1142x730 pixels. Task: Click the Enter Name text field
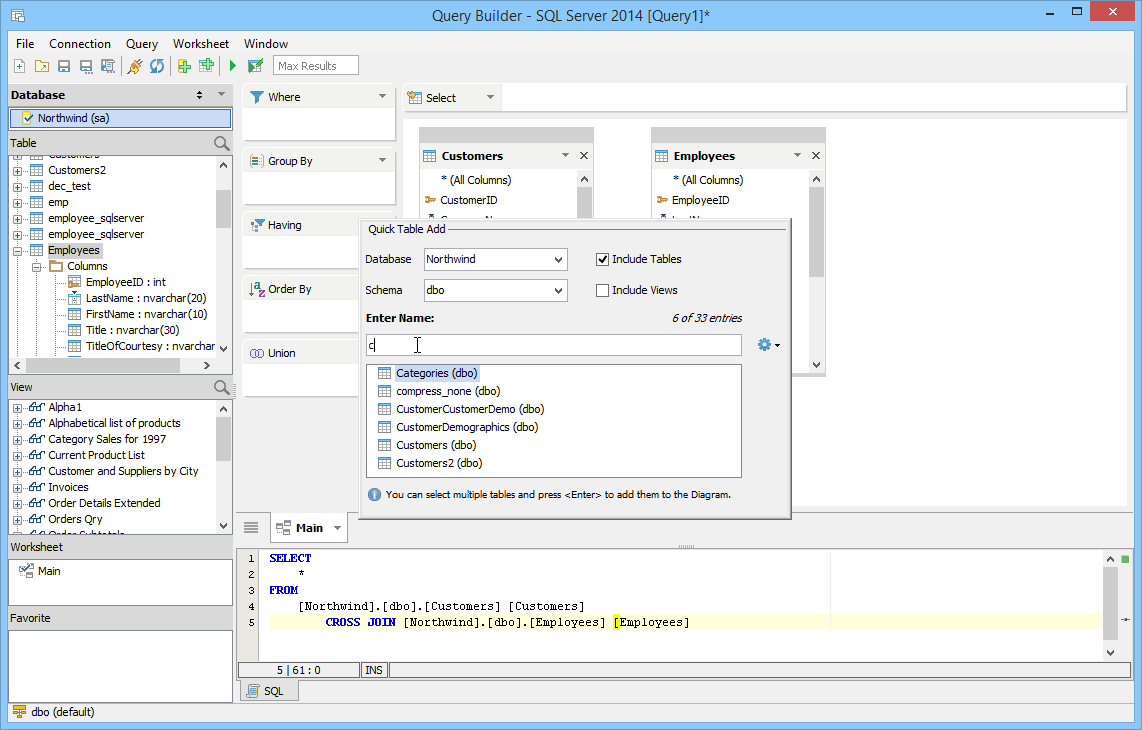click(554, 345)
